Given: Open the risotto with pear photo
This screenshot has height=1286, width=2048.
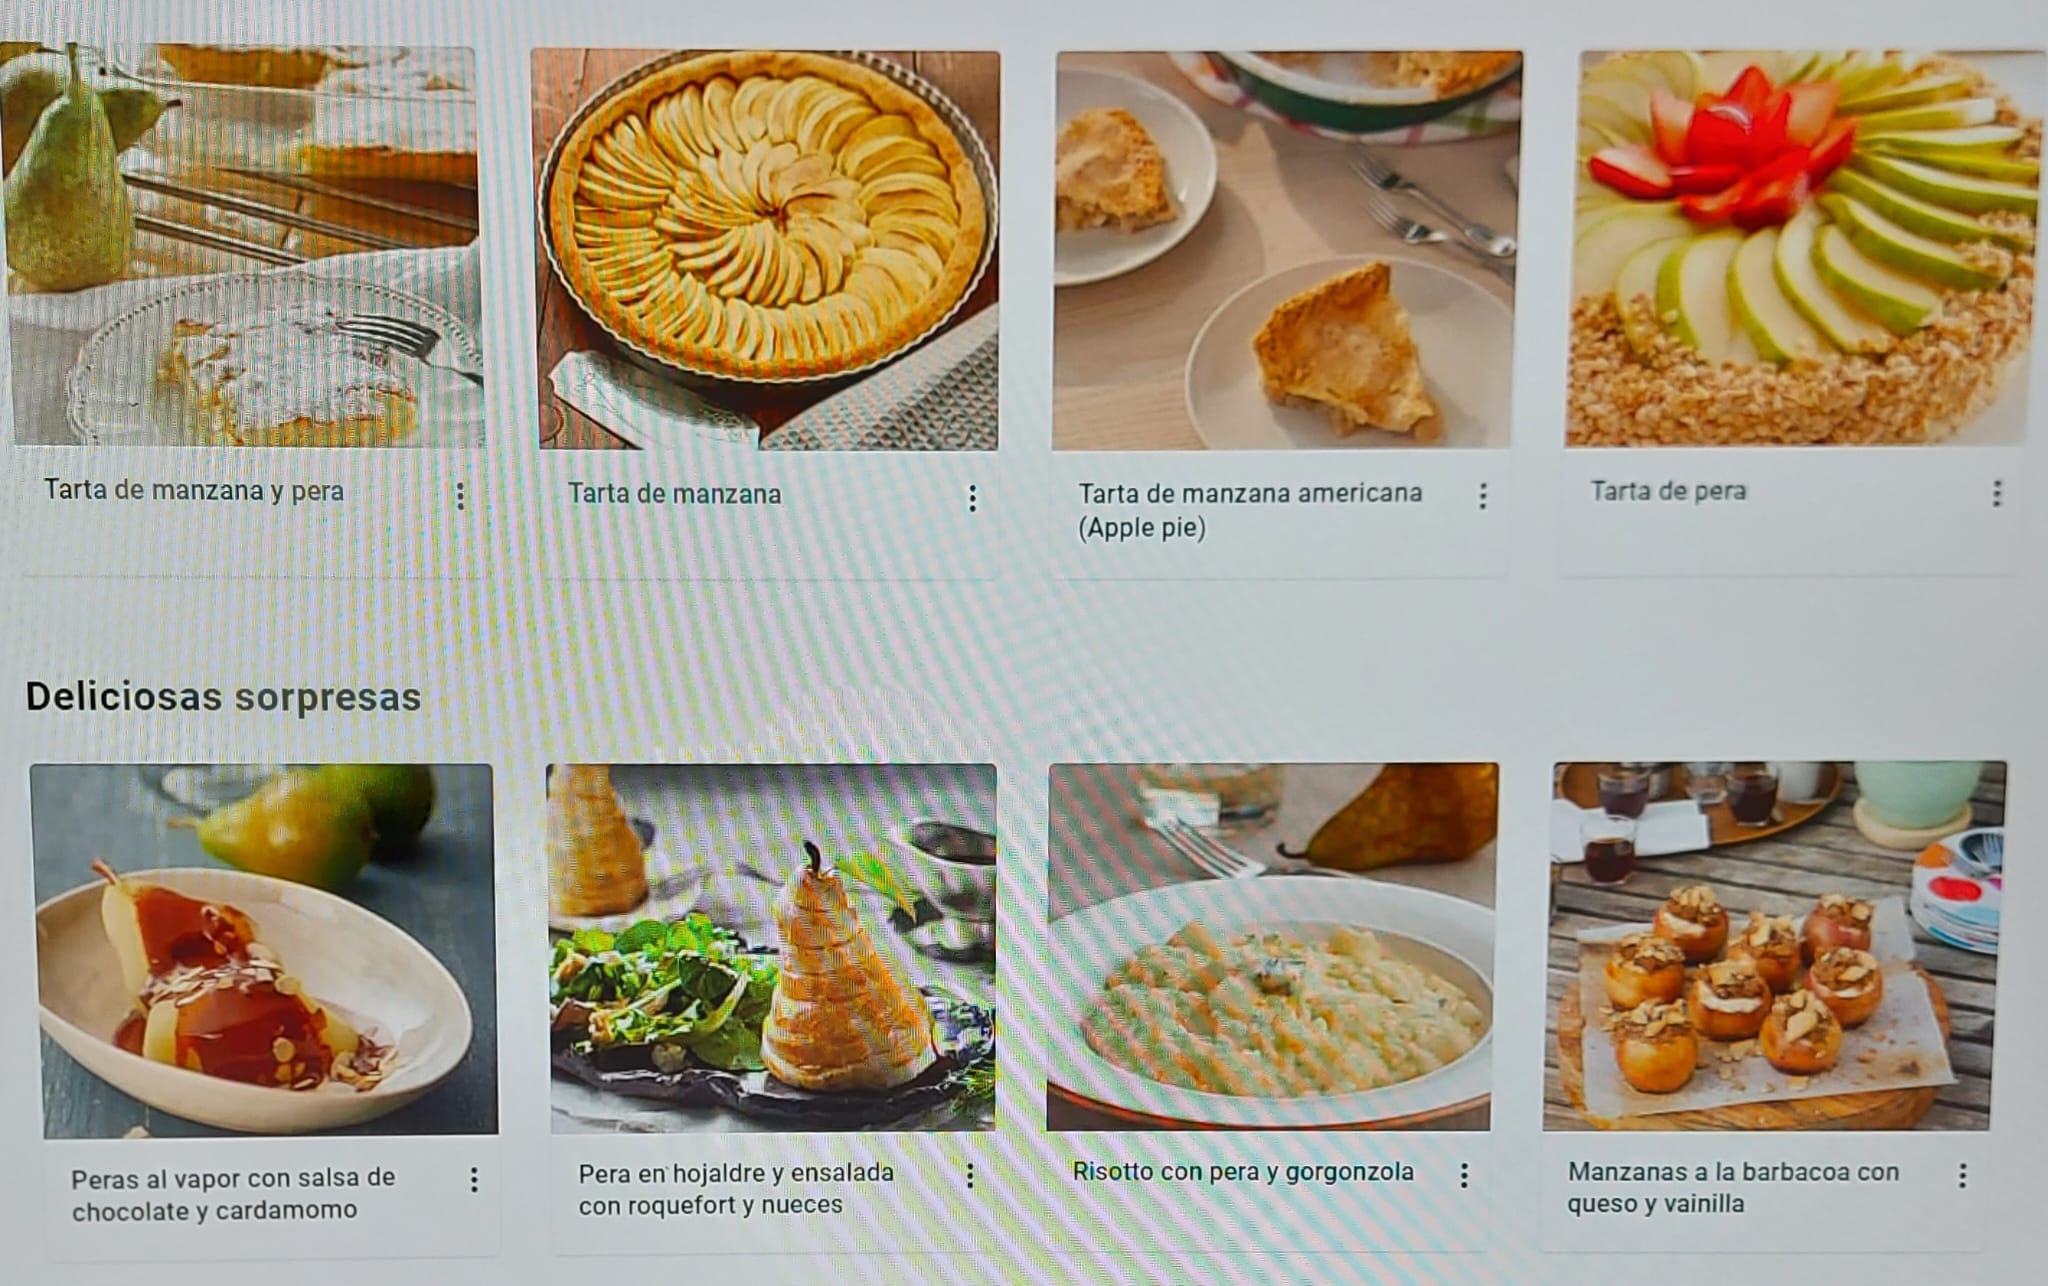Looking at the screenshot, I should [1272, 947].
